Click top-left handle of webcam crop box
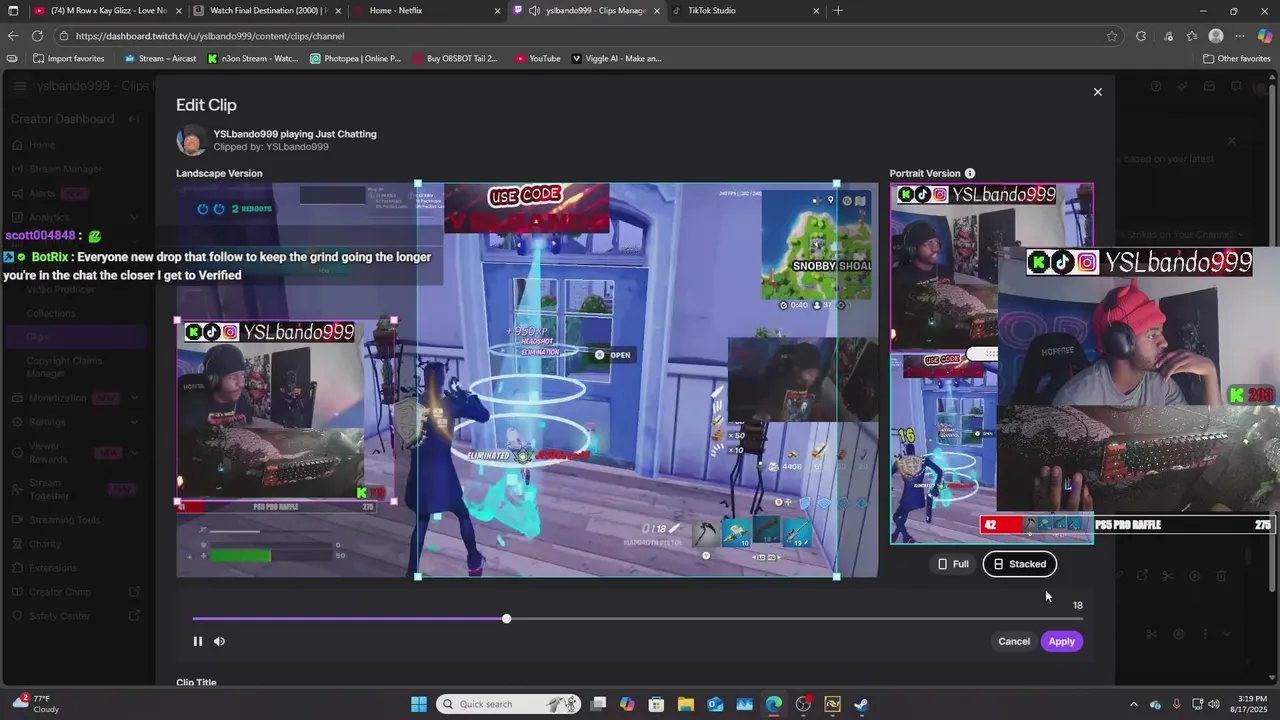Viewport: 1280px width, 720px height. coord(178,321)
